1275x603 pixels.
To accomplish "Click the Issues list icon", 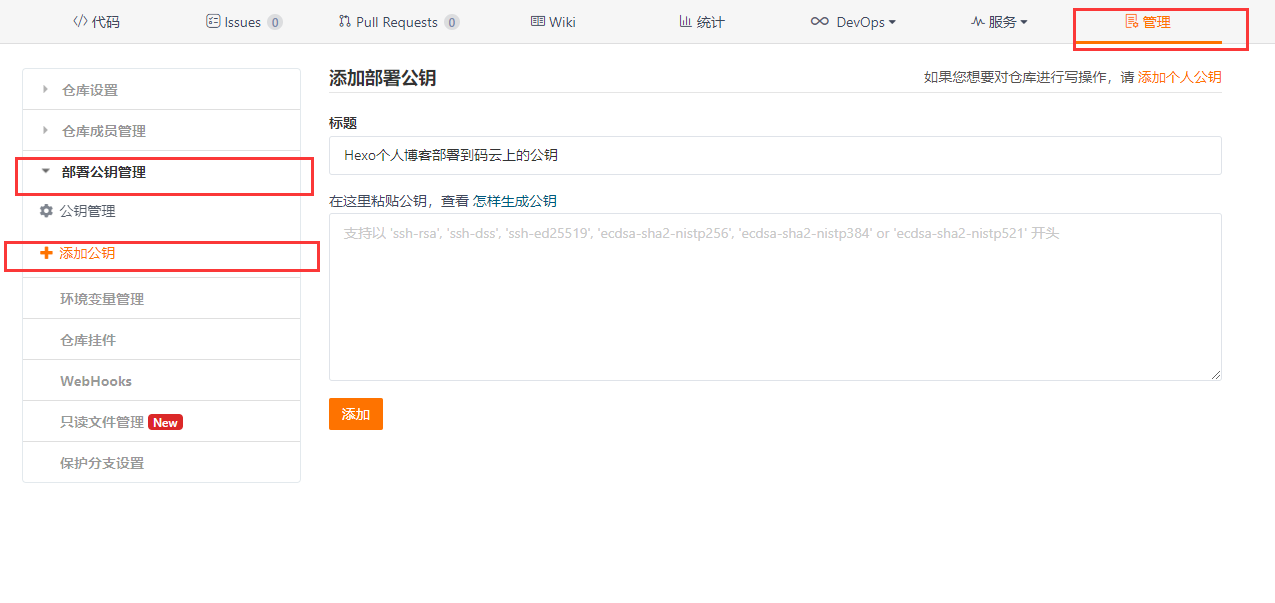I will coord(213,22).
